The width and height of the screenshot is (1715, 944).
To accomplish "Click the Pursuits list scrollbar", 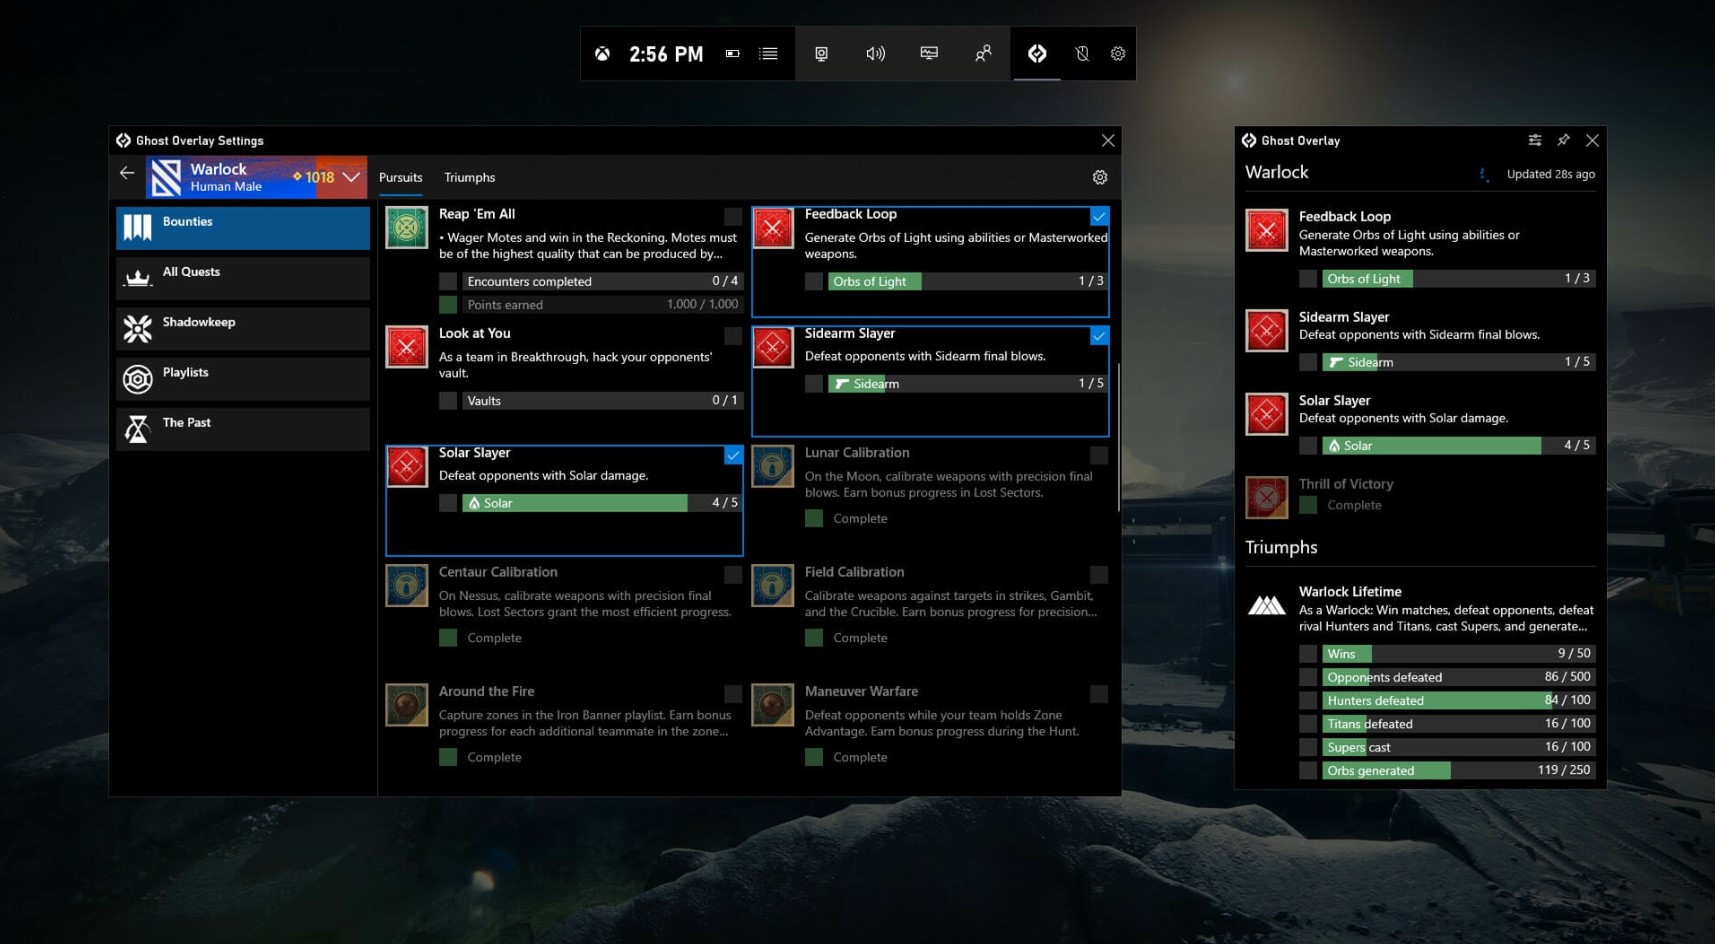I will click(x=1118, y=438).
